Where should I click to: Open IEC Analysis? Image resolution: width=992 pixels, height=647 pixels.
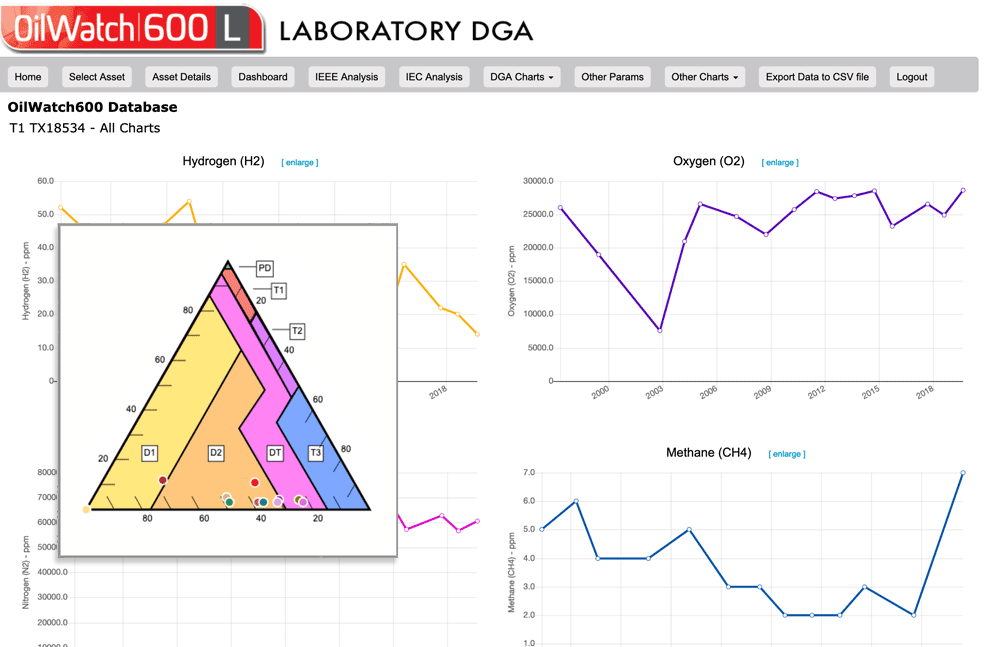(x=434, y=77)
